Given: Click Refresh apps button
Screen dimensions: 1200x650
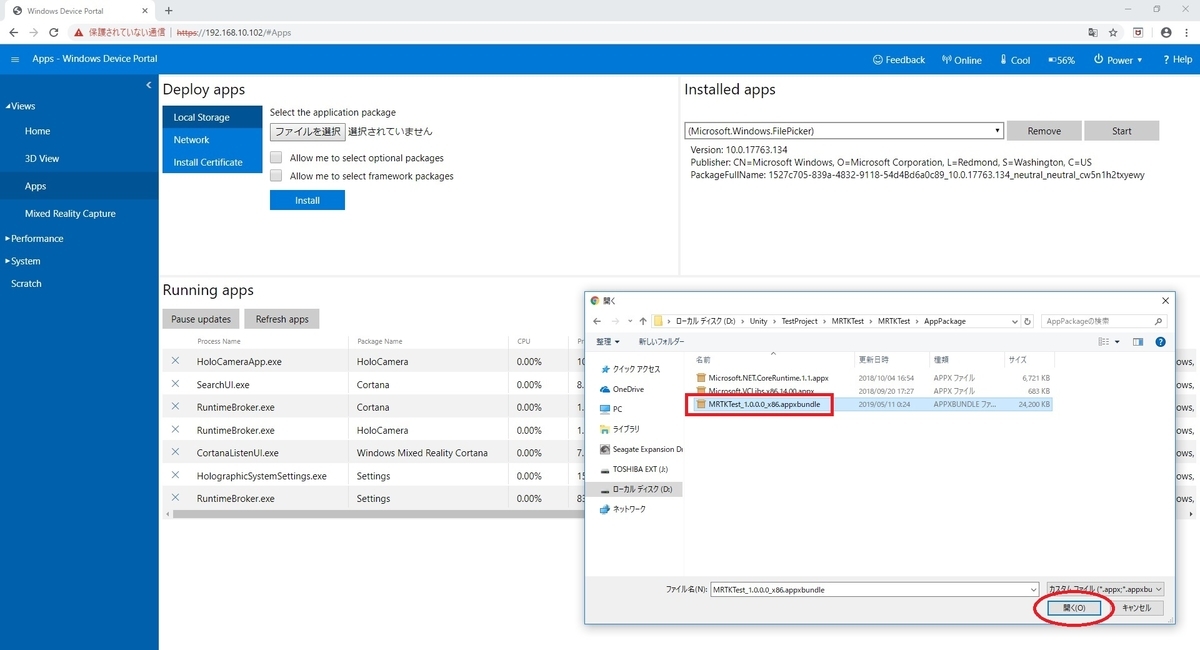Looking at the screenshot, I should (x=282, y=319).
